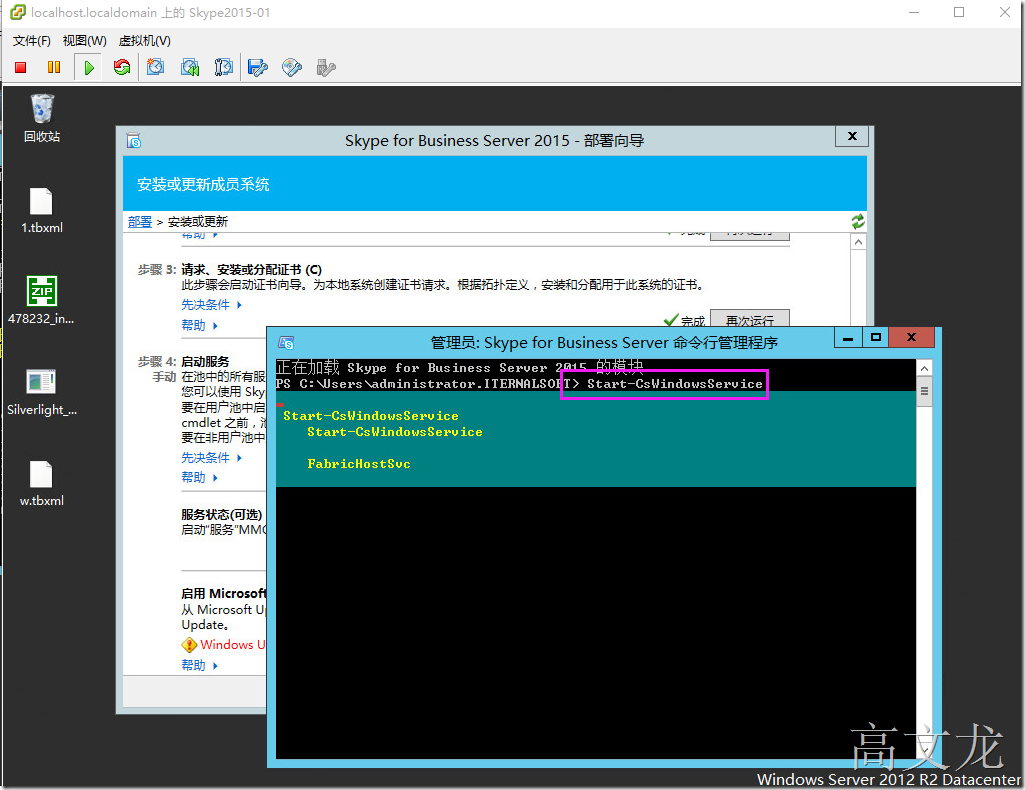
Task: Close the Skype for Business deployment wizard
Action: (852, 136)
